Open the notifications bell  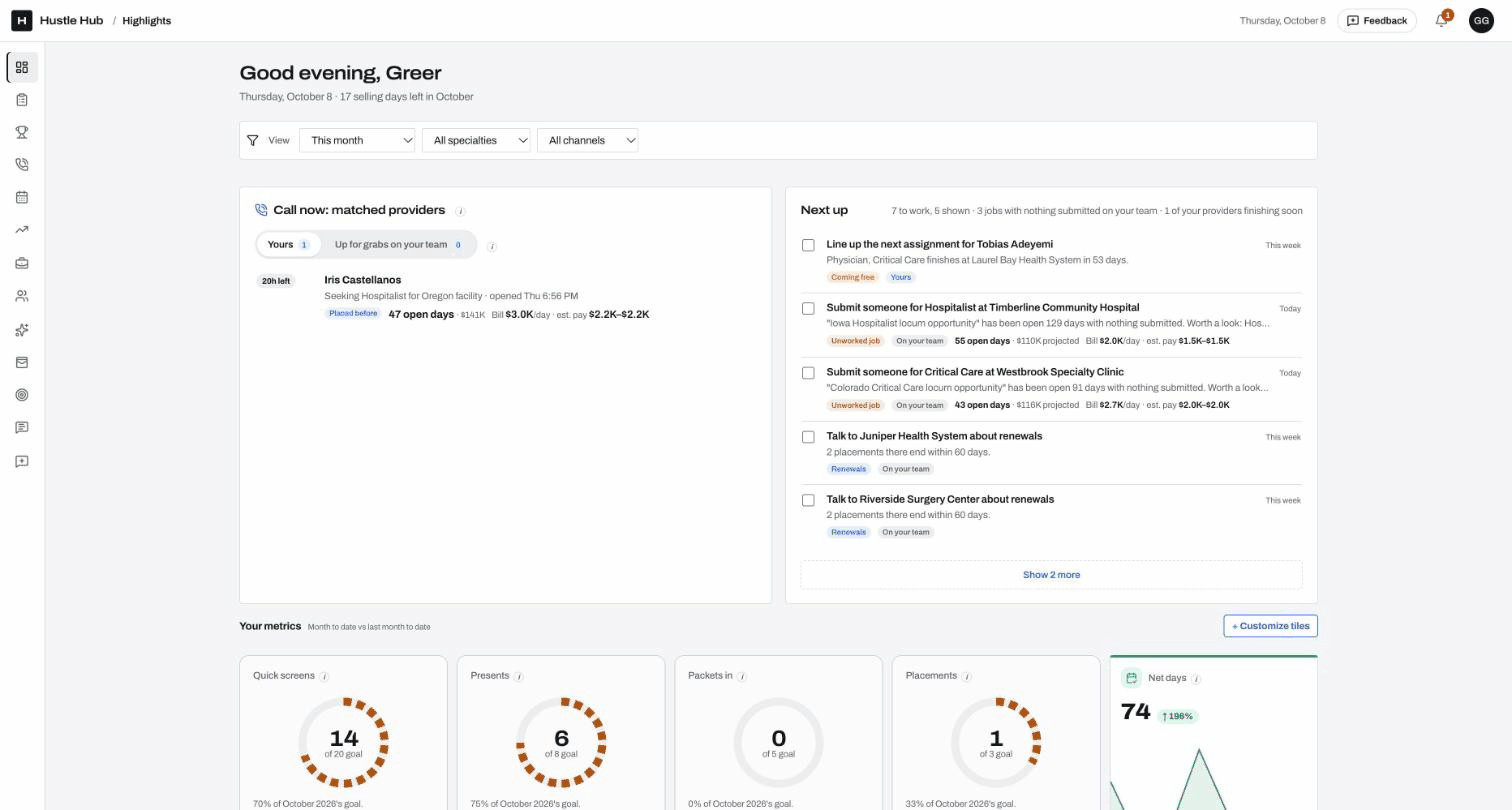coord(1442,20)
